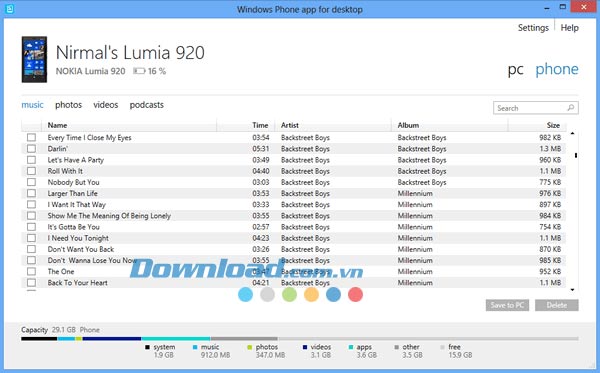
Task: Click the 912.0 MB music size label
Action: point(215,355)
